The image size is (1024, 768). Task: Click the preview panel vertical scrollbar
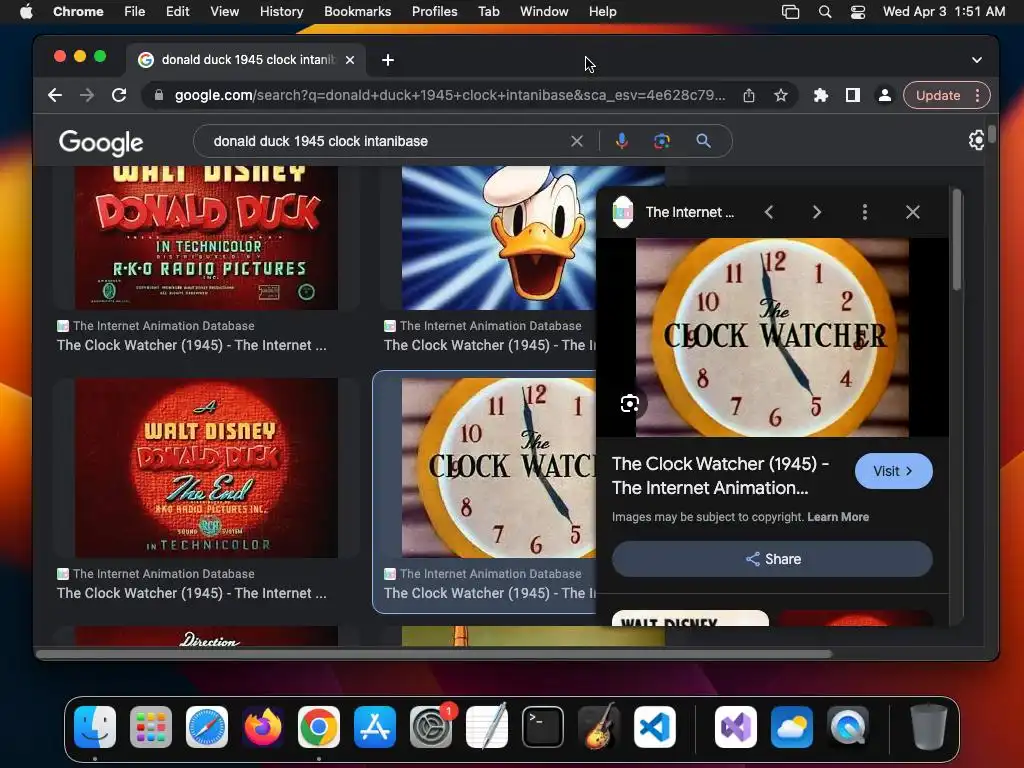pos(957,240)
